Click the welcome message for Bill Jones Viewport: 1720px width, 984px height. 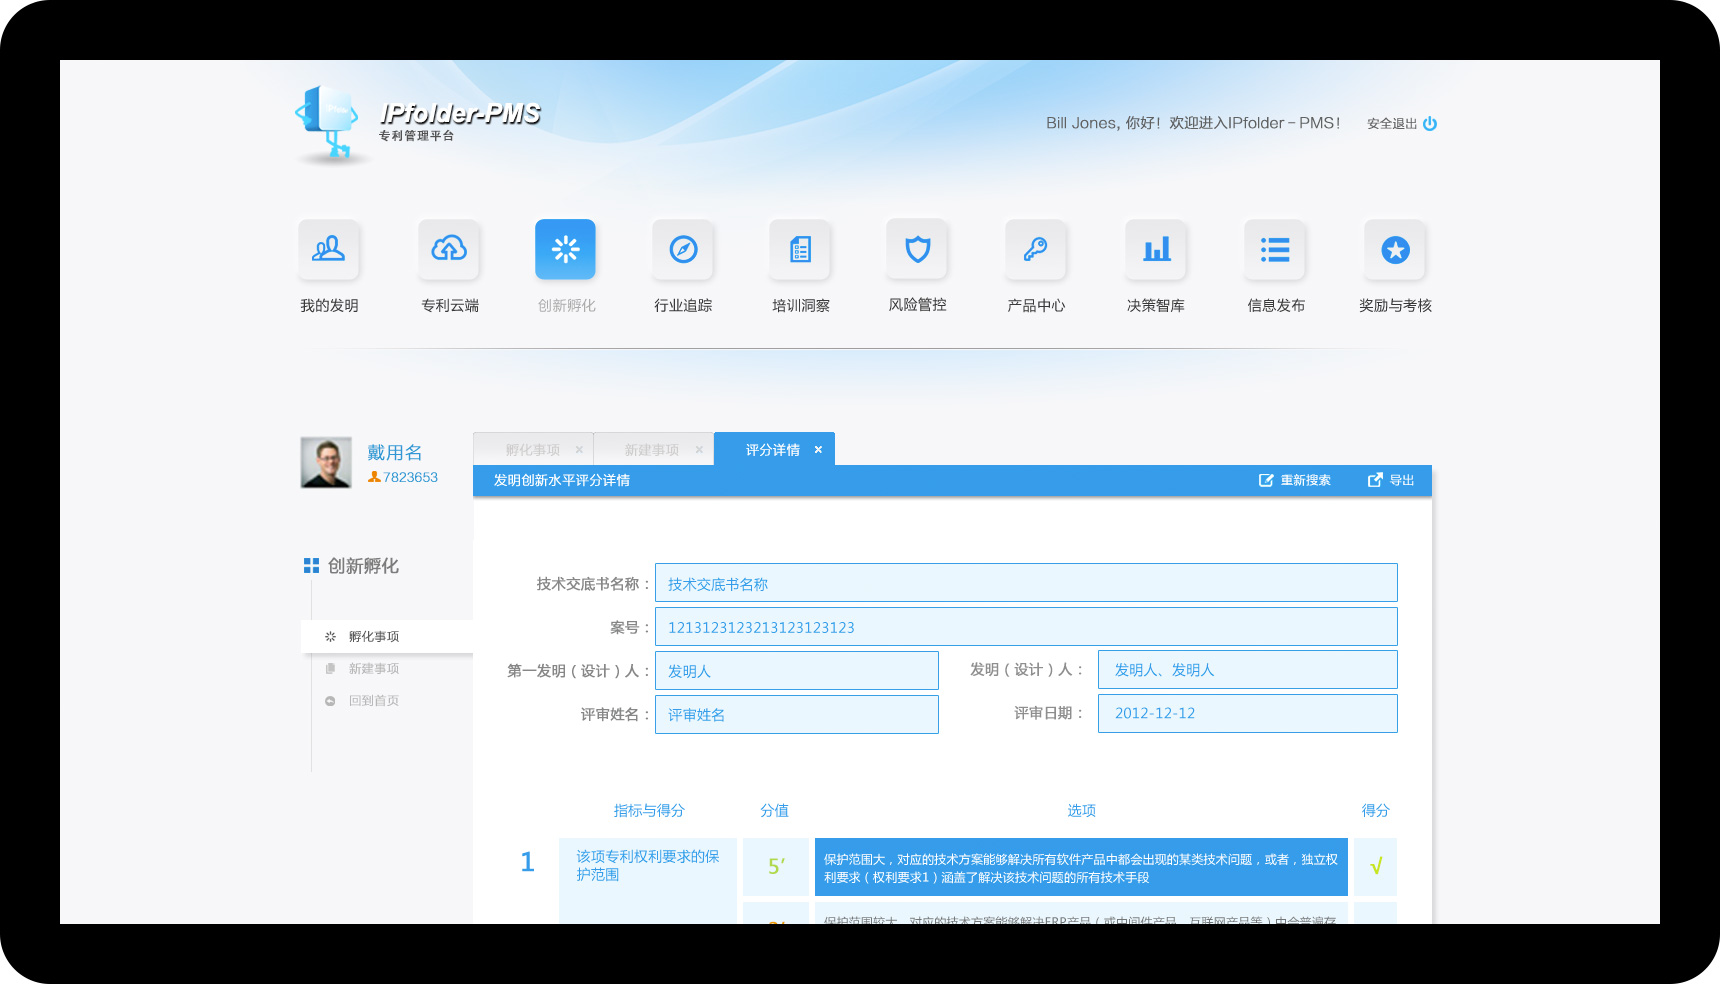point(1193,123)
